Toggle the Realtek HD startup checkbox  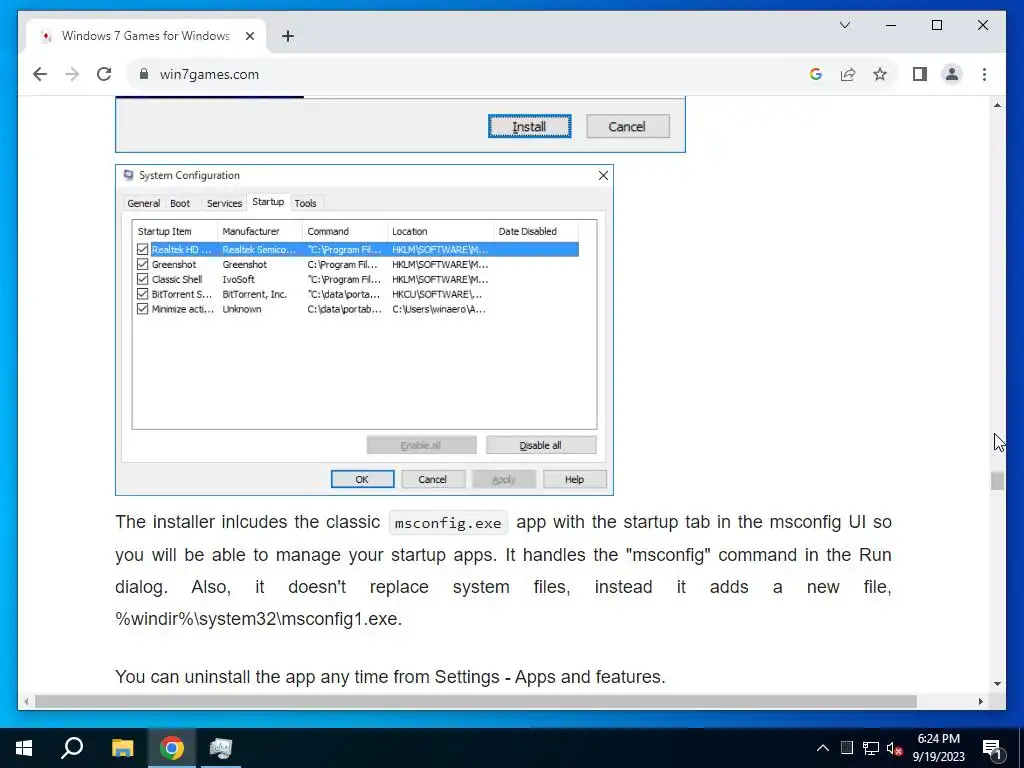click(x=142, y=249)
